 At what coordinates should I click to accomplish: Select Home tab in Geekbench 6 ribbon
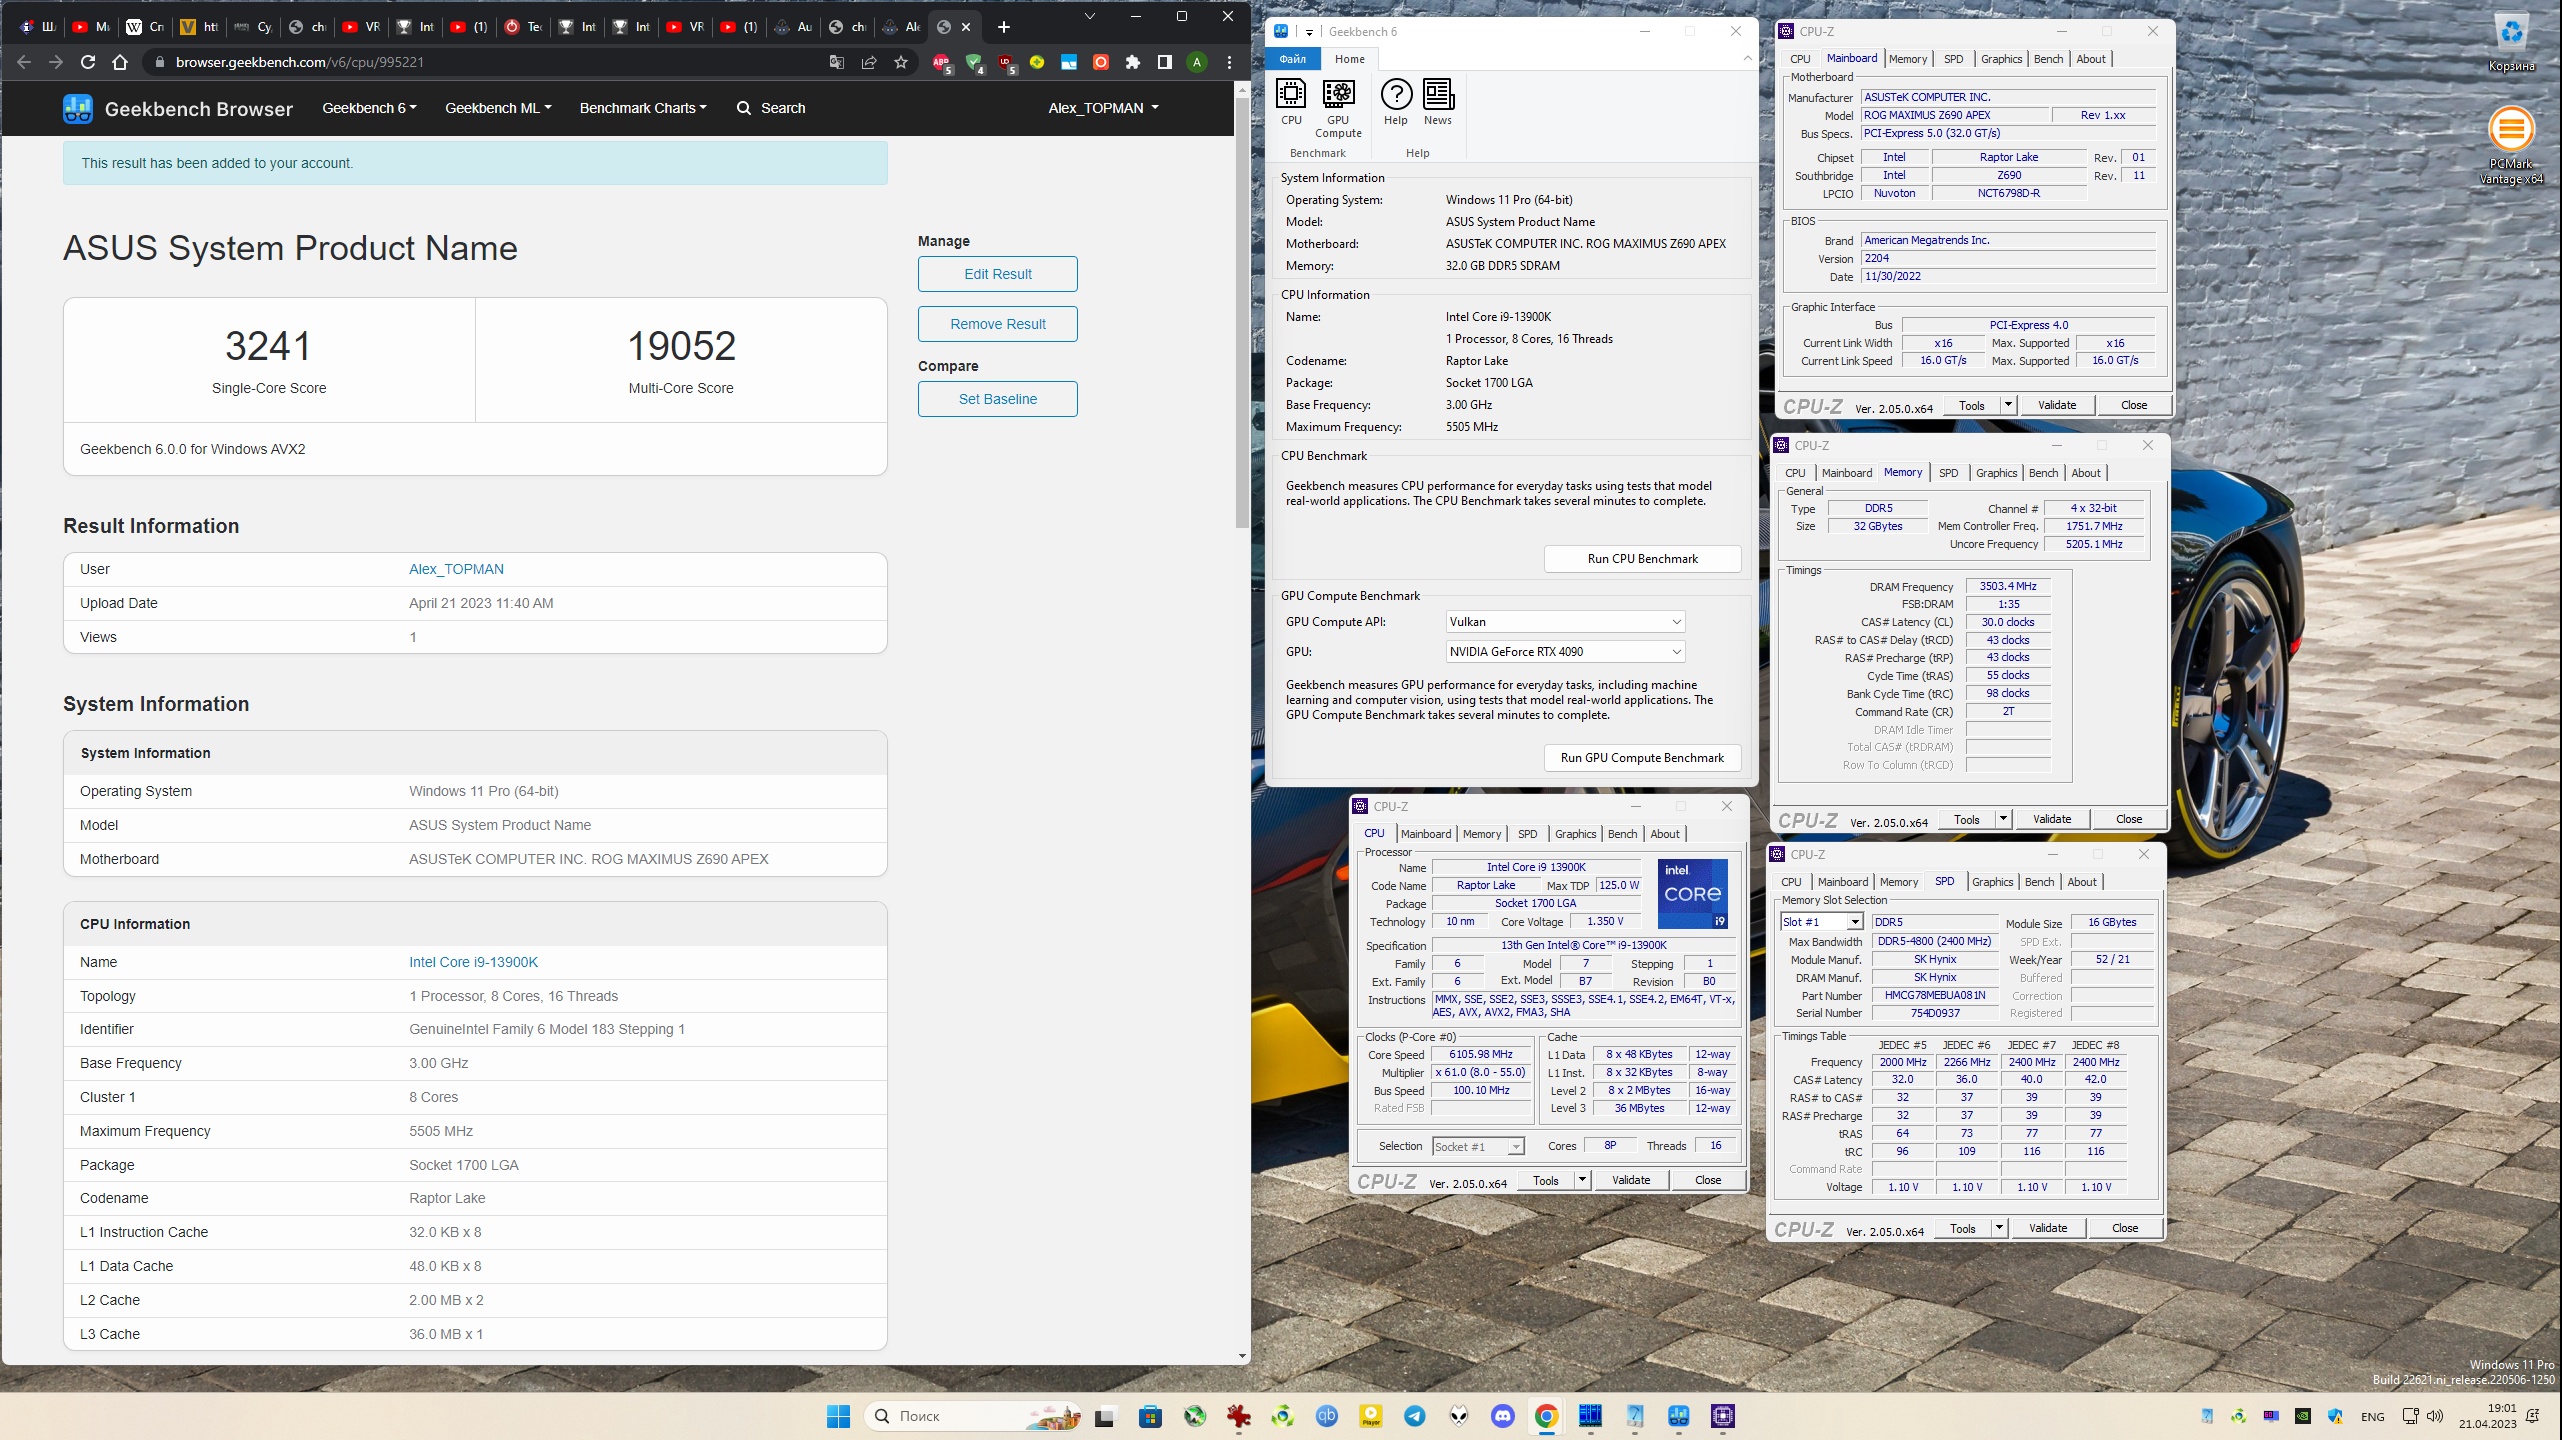click(1350, 59)
